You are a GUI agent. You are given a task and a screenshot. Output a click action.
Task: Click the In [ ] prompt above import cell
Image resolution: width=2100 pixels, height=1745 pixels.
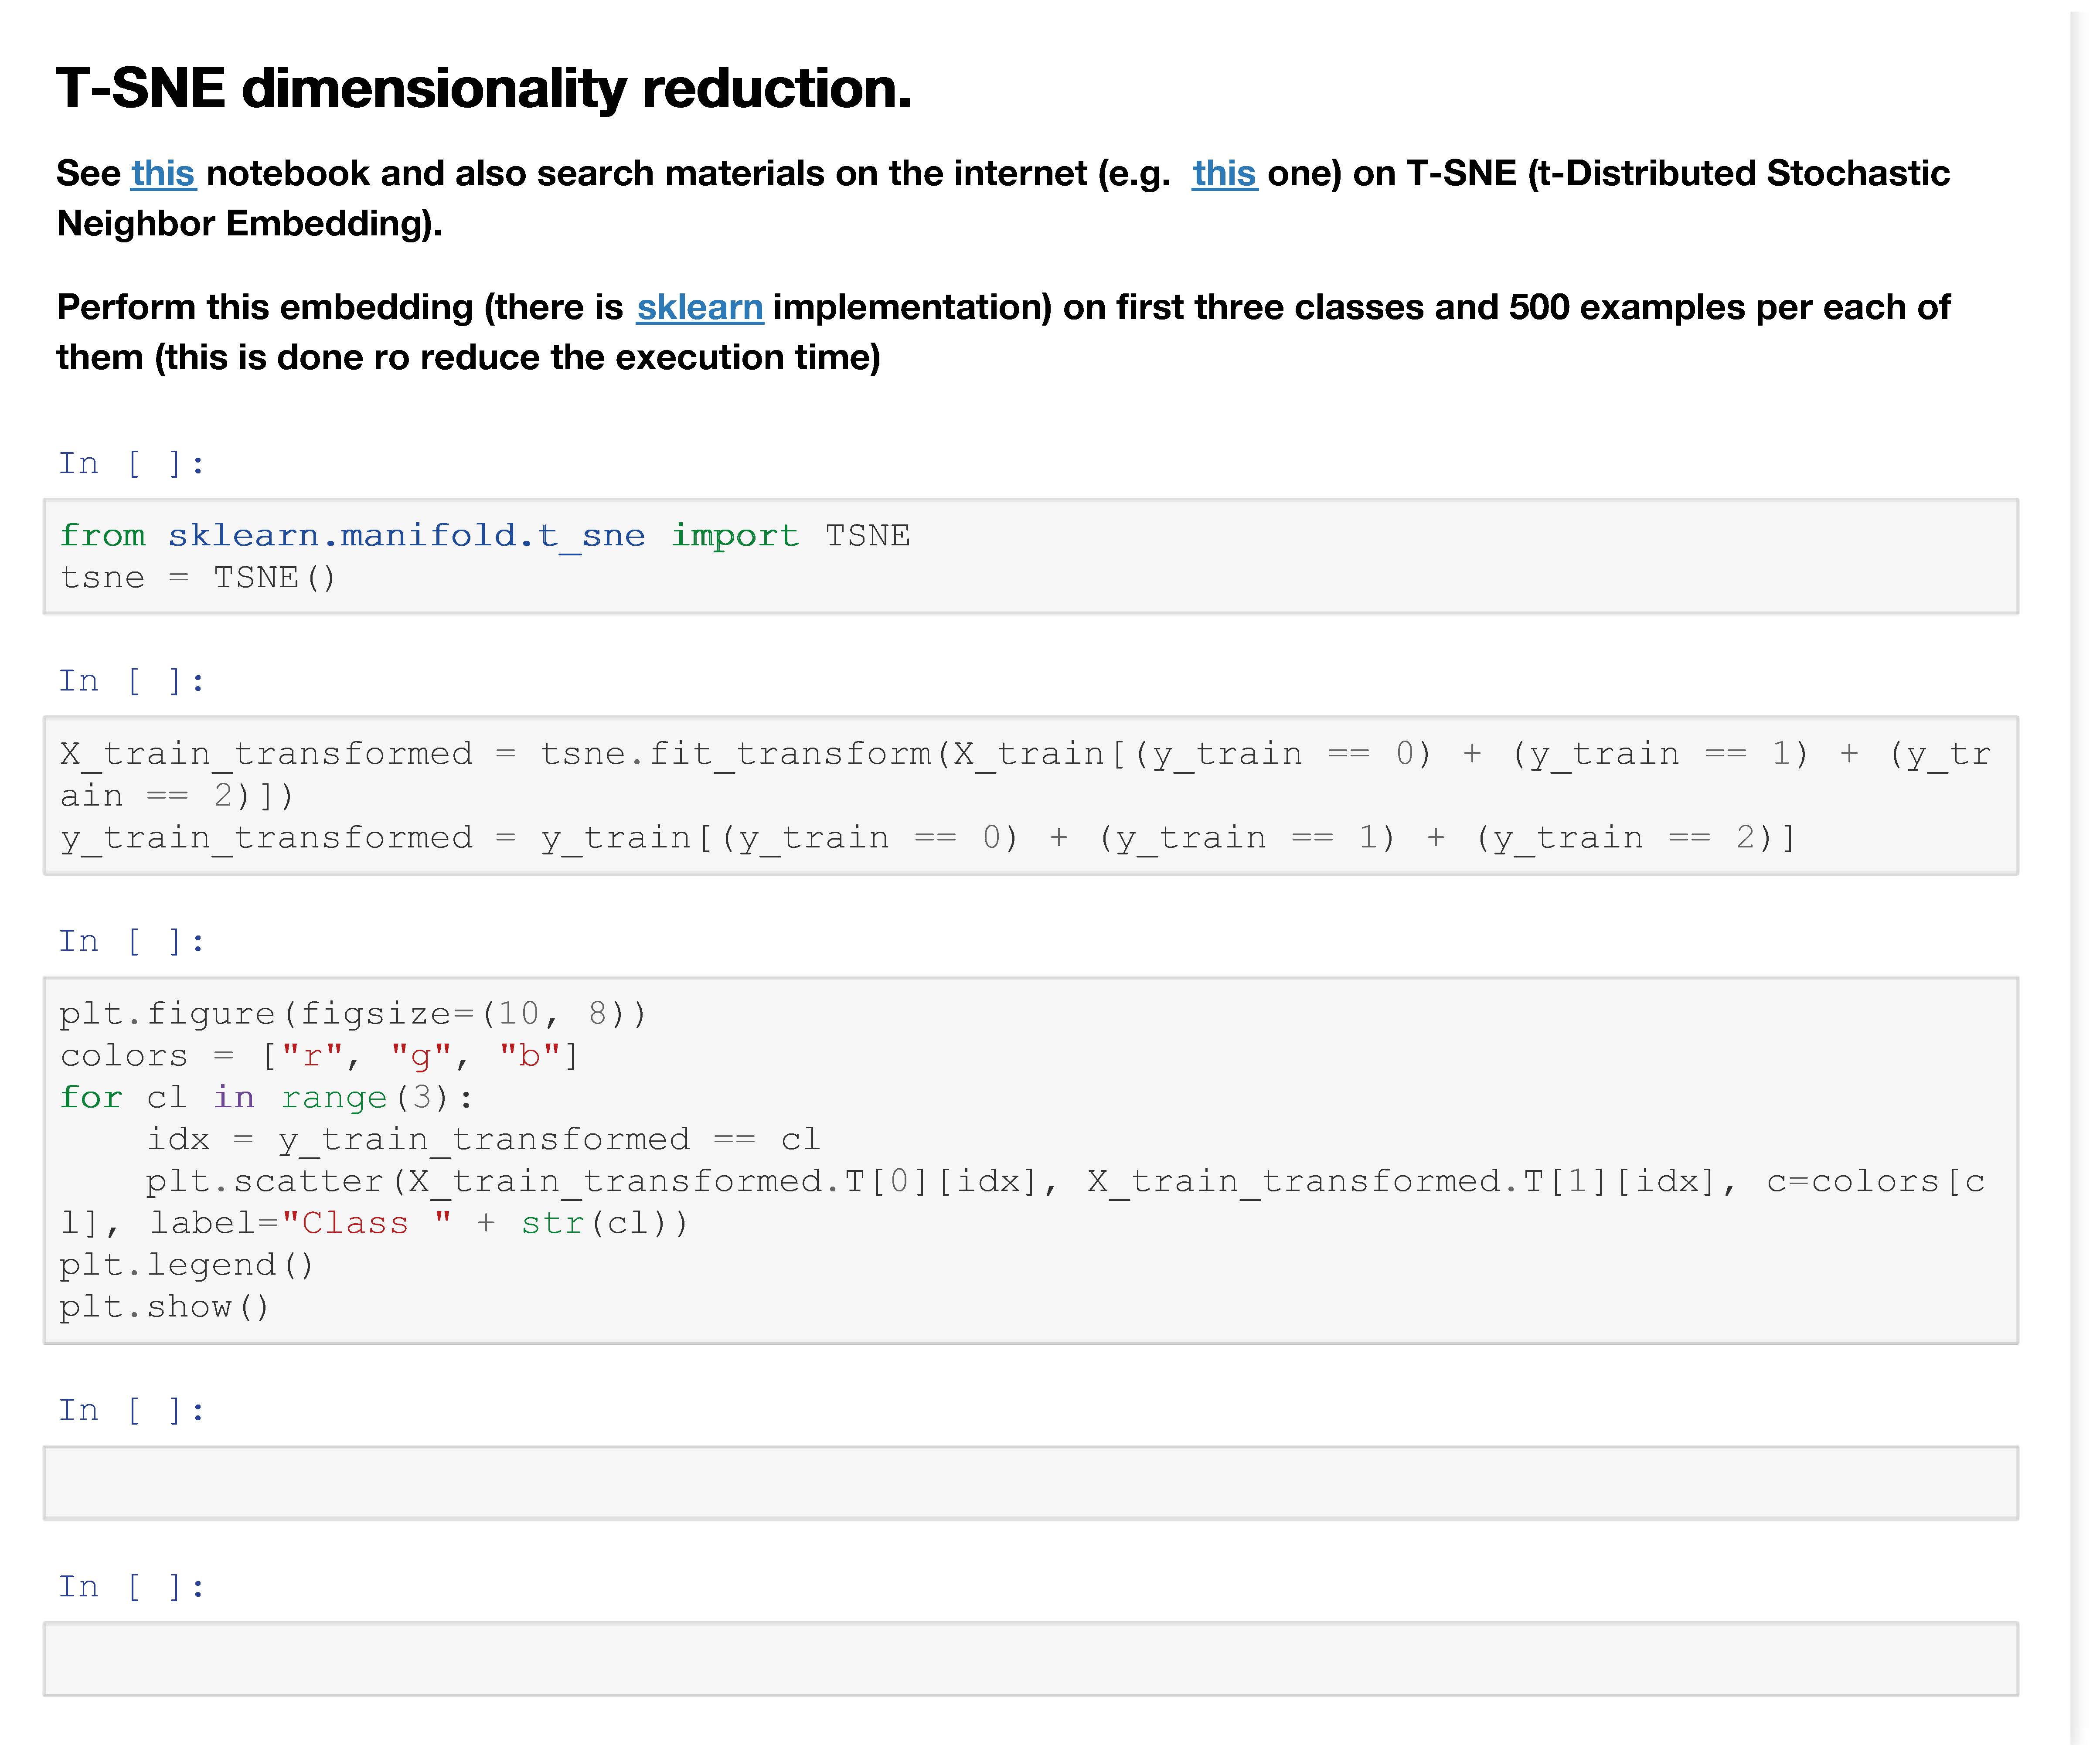pos(131,463)
